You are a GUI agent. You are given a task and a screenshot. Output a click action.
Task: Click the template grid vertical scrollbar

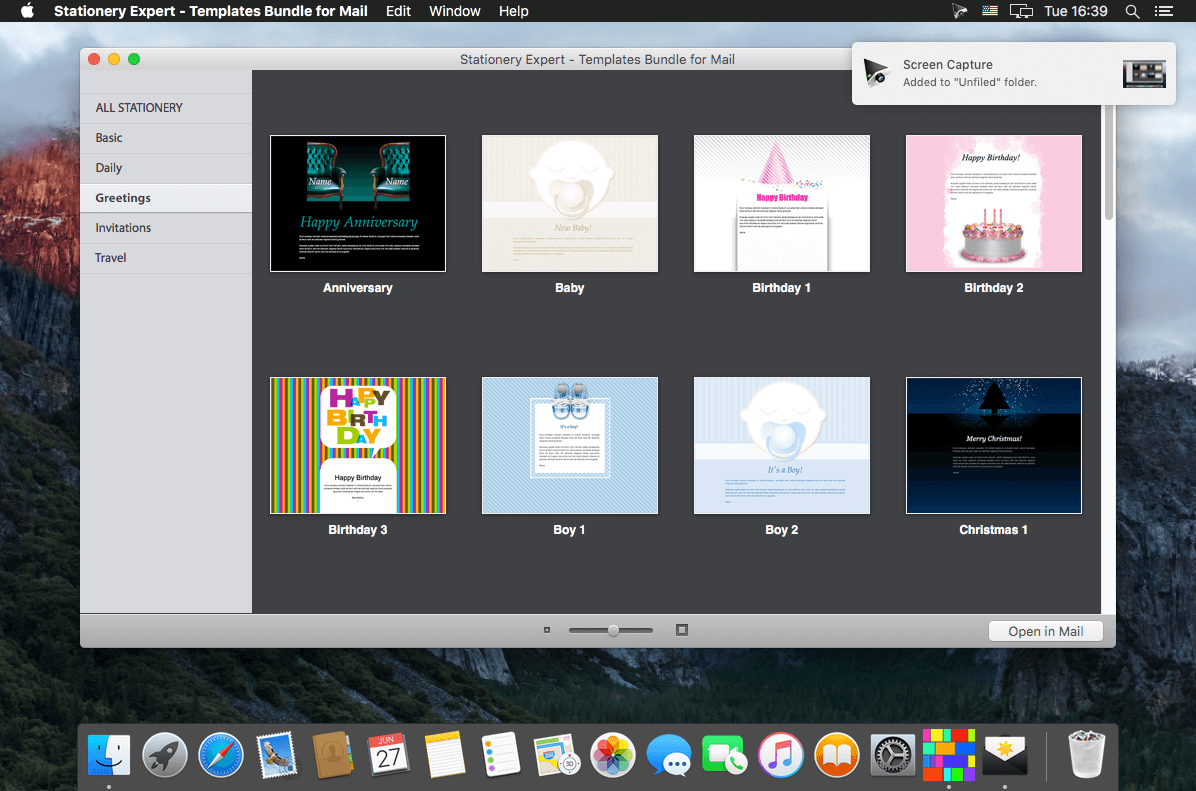[x=1108, y=164]
